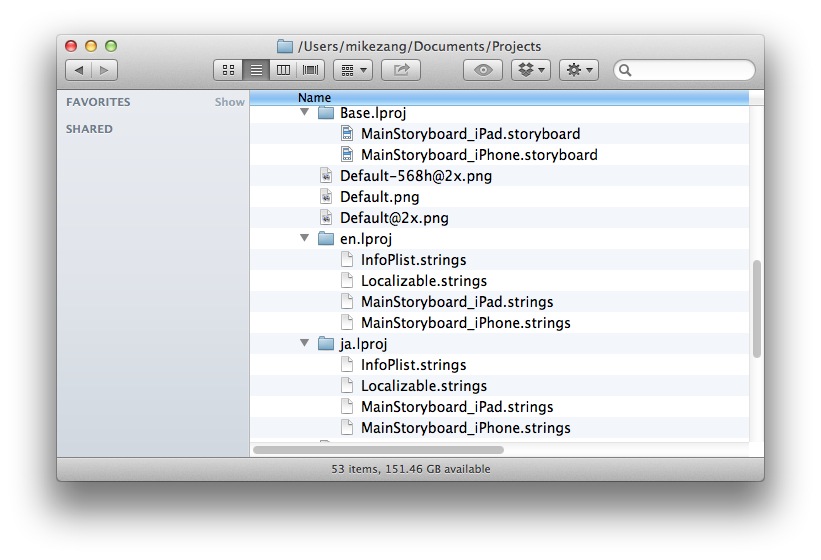Click Localizable.strings icon under en.lproj

pos(347,281)
